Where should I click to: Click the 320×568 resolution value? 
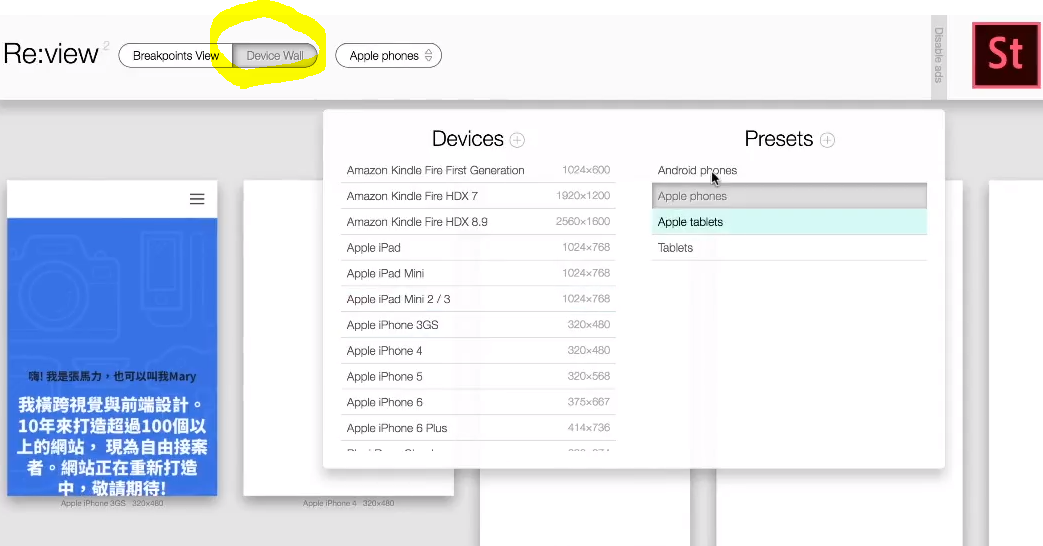pyautogui.click(x=589, y=376)
